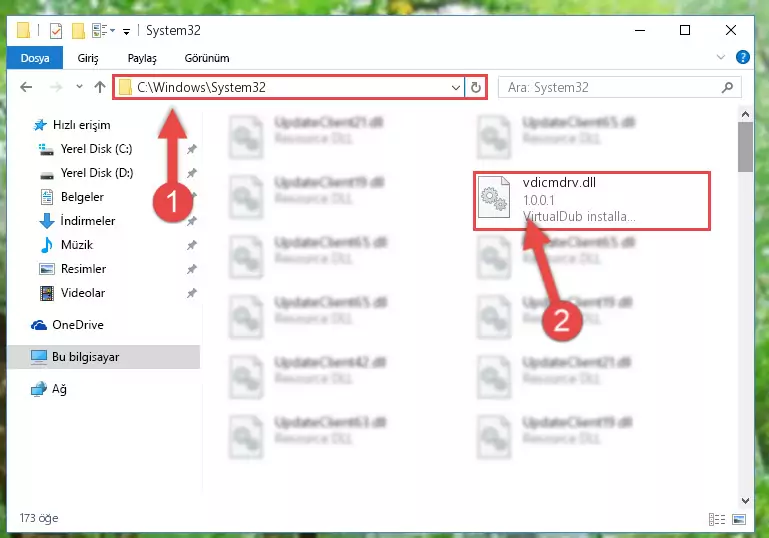The image size is (769, 538).
Task: Click the Müzik note icon
Action: tap(47, 245)
